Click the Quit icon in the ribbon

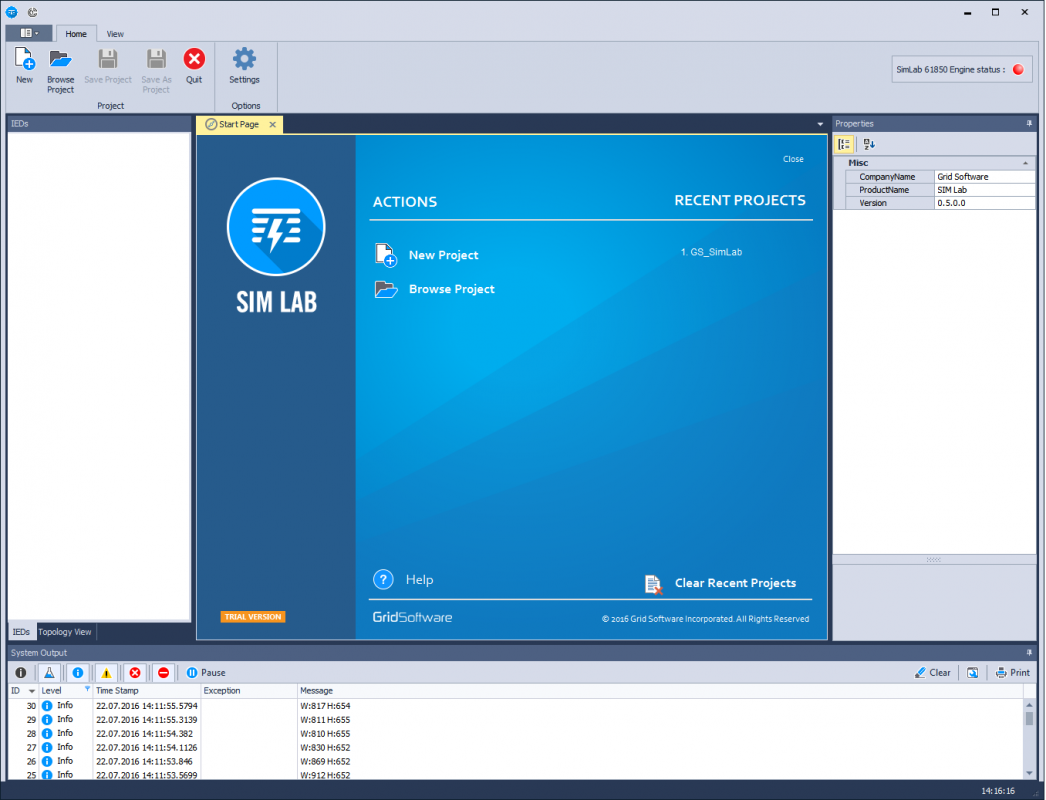[x=194, y=58]
